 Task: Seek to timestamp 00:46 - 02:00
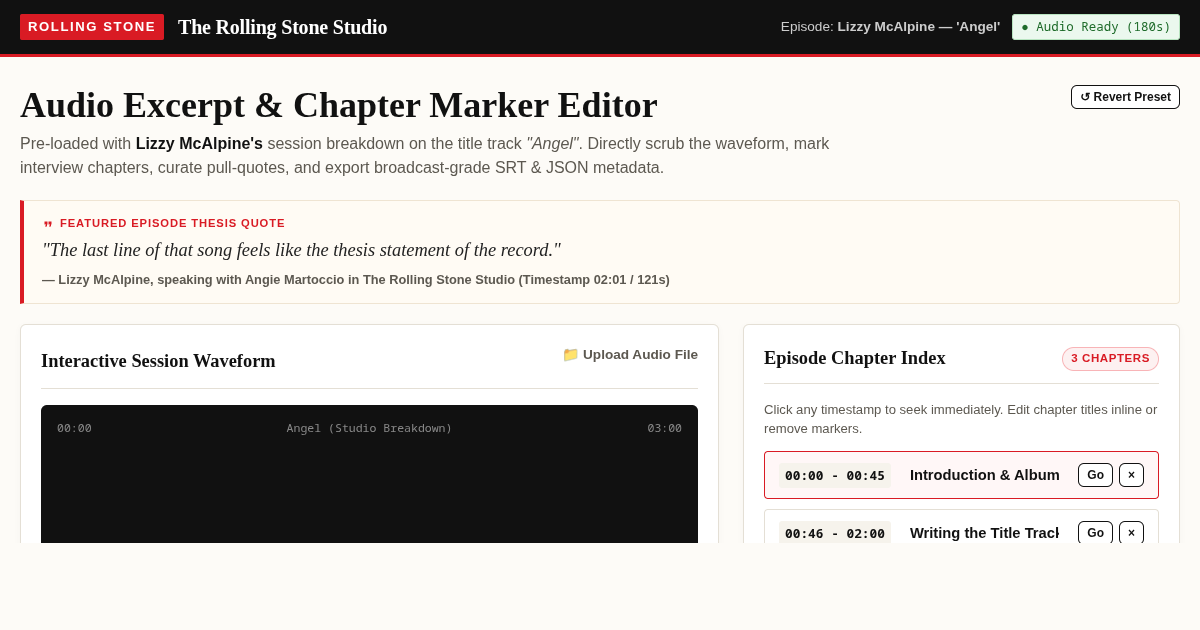pos(835,533)
